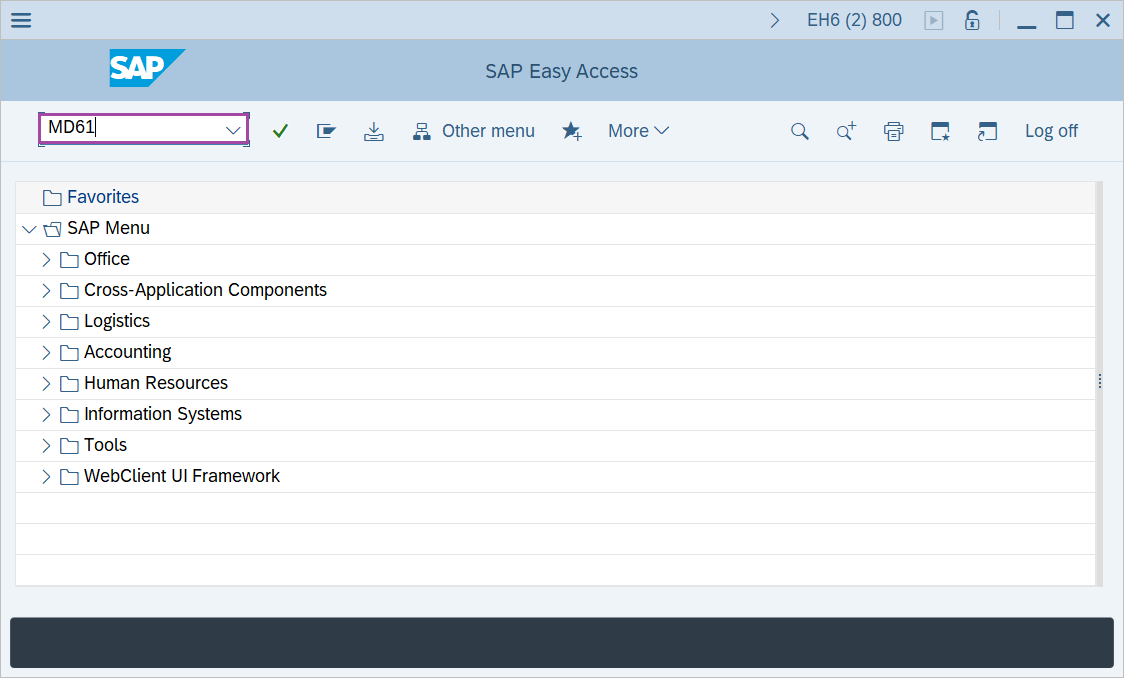Click the Log off button
1124x678 pixels.
(x=1051, y=130)
